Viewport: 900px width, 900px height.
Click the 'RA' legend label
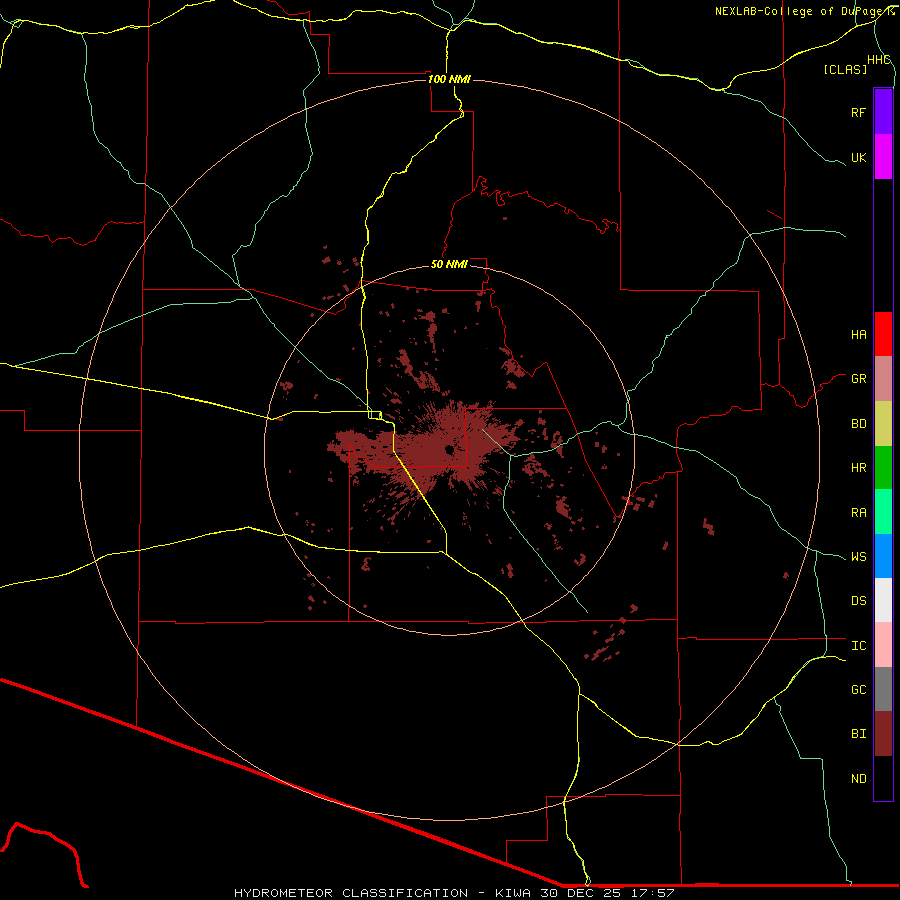[x=859, y=513]
